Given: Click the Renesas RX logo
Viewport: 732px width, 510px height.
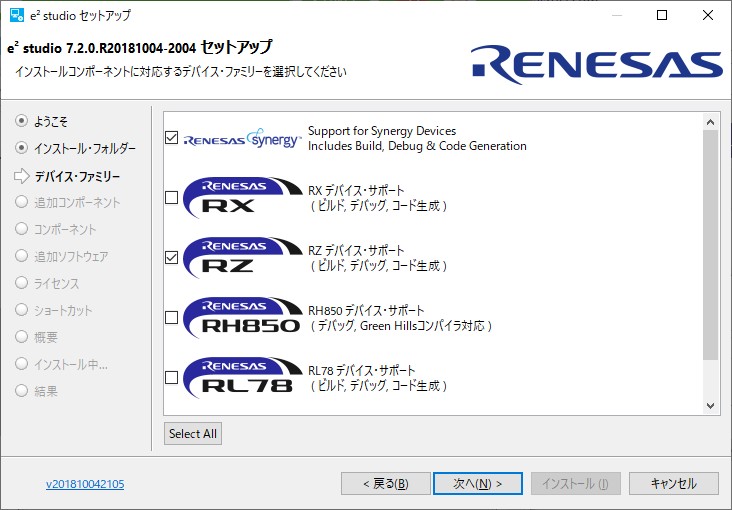Looking at the screenshot, I should pyautogui.click(x=242, y=198).
